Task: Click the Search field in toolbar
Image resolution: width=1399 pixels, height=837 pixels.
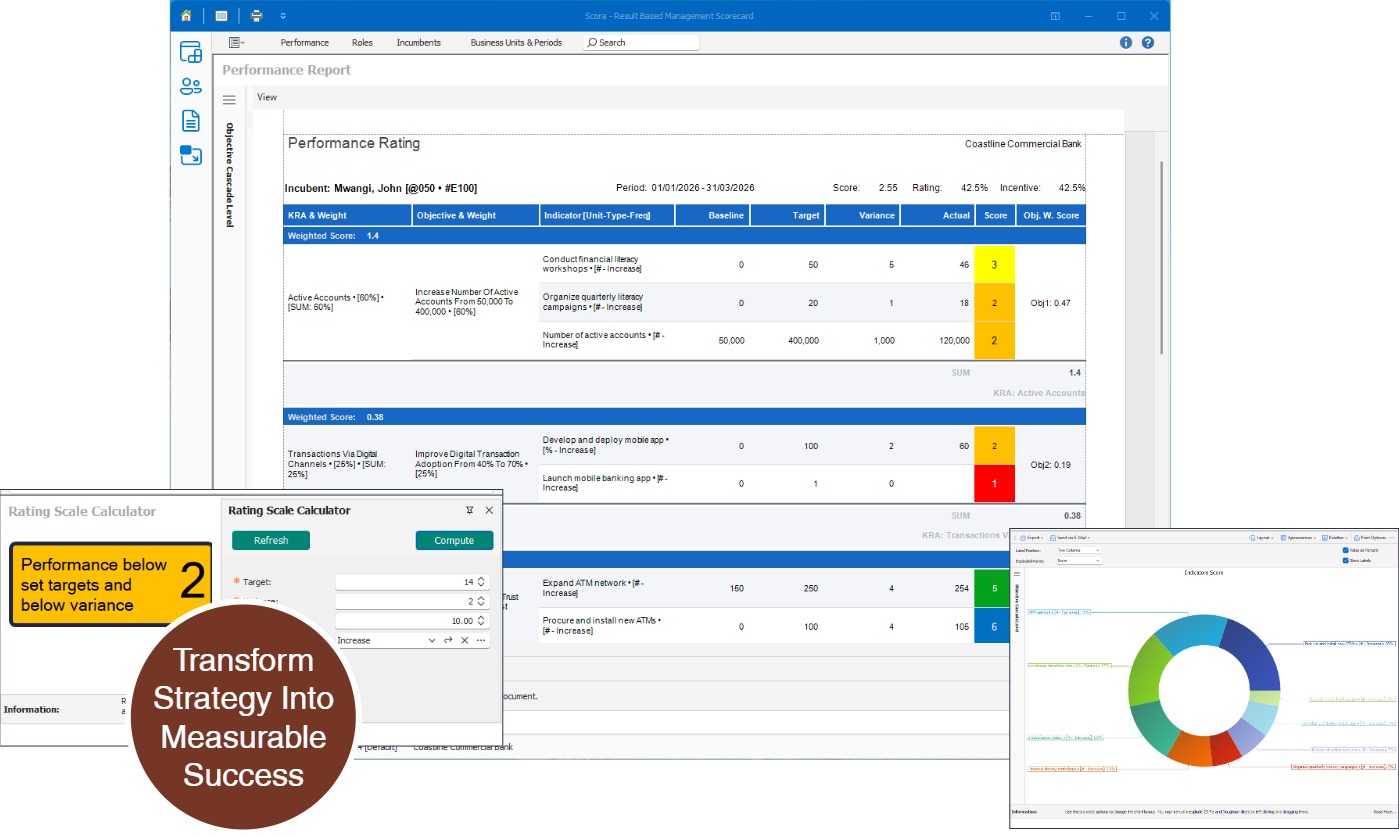Action: [640, 43]
